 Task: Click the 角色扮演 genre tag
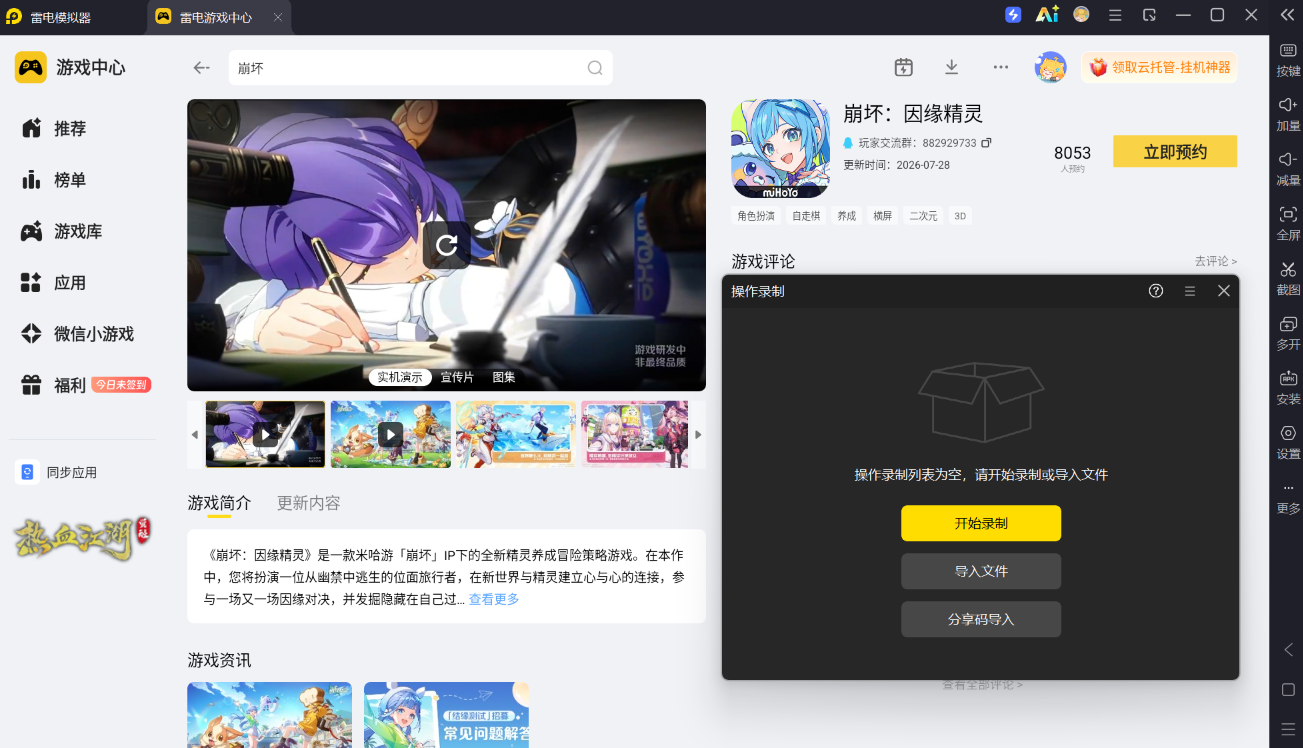pos(756,216)
